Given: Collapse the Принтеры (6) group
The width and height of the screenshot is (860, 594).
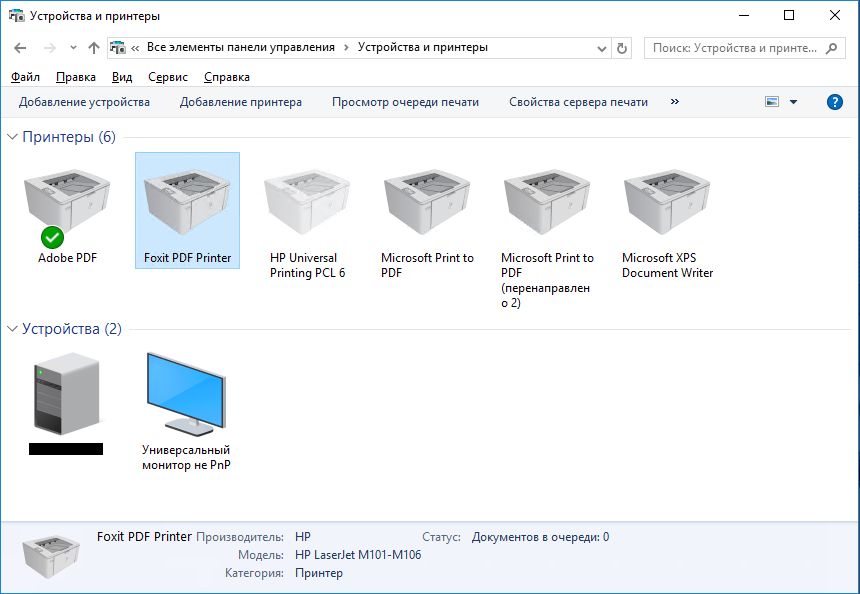Looking at the screenshot, I should 12,137.
